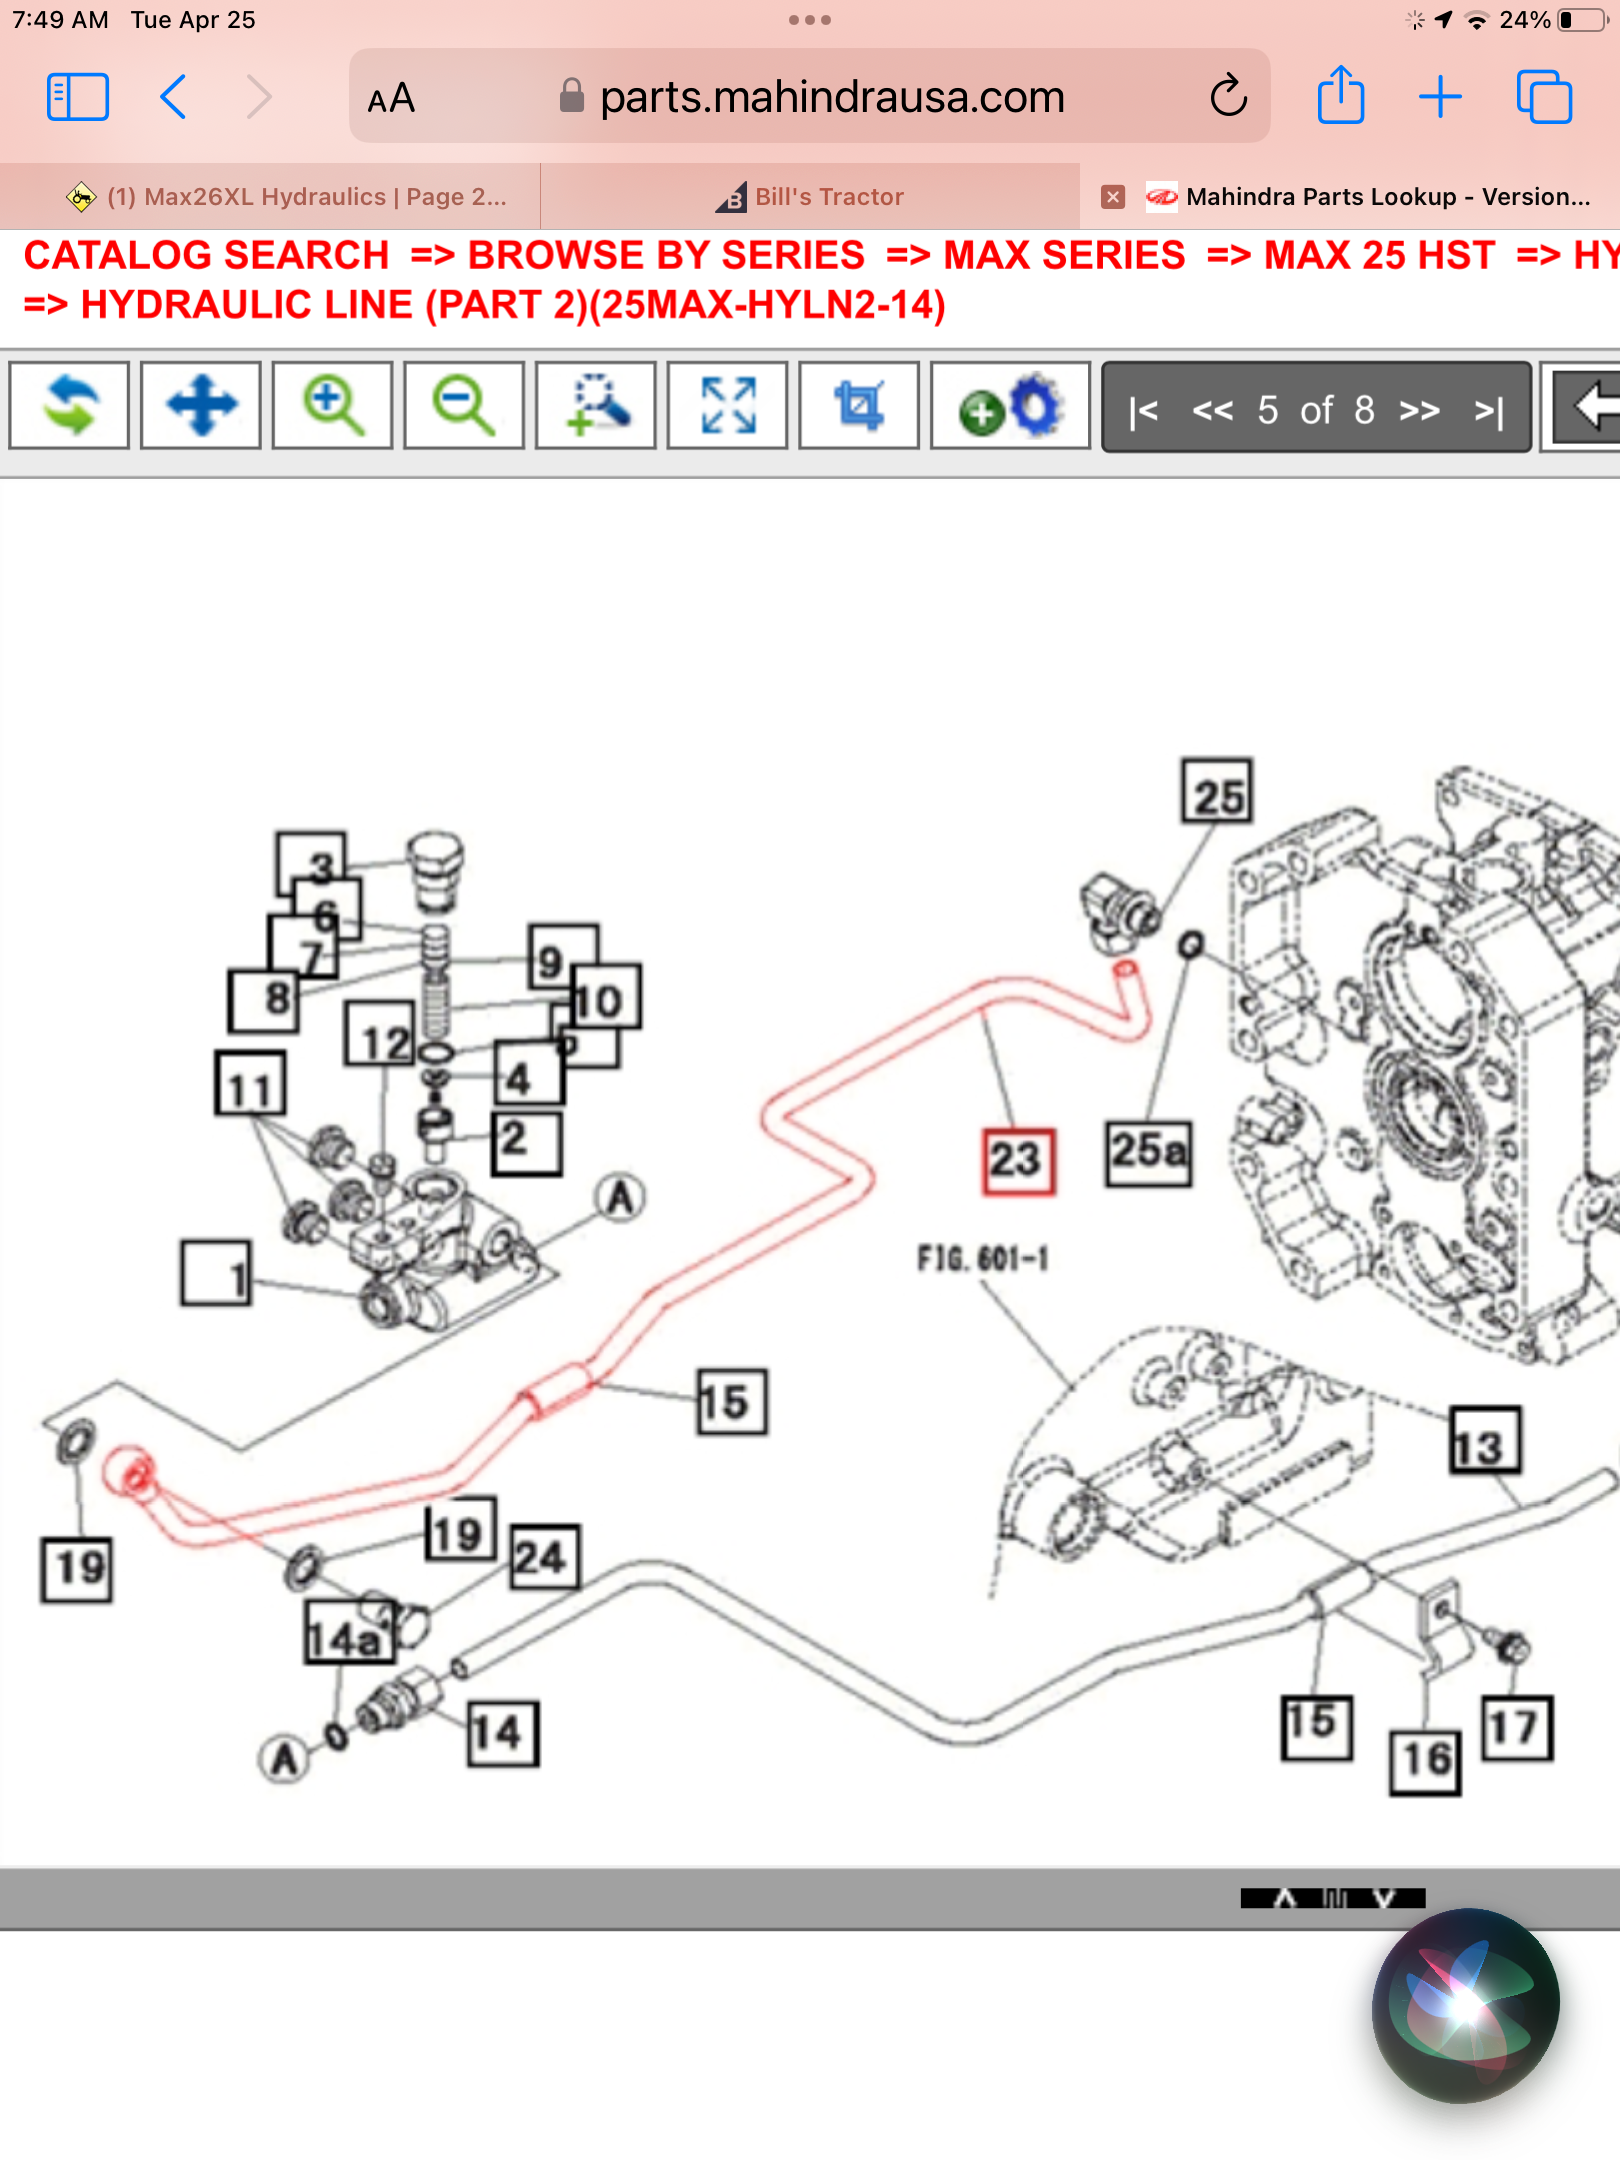Click the fit-to-screen expand arrows icon
This screenshot has width=1620, height=2160.
727,406
